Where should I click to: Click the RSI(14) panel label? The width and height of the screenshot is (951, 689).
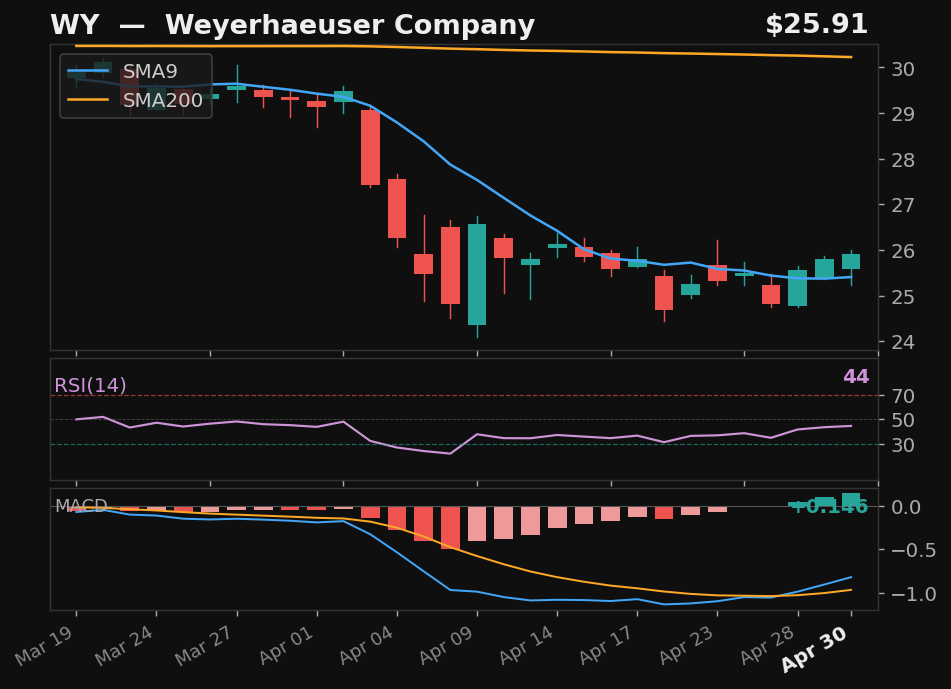pos(90,386)
